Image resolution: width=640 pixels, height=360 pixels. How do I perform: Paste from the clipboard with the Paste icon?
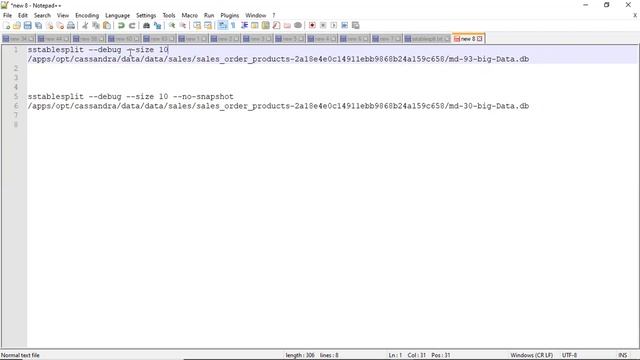(x=107, y=25)
